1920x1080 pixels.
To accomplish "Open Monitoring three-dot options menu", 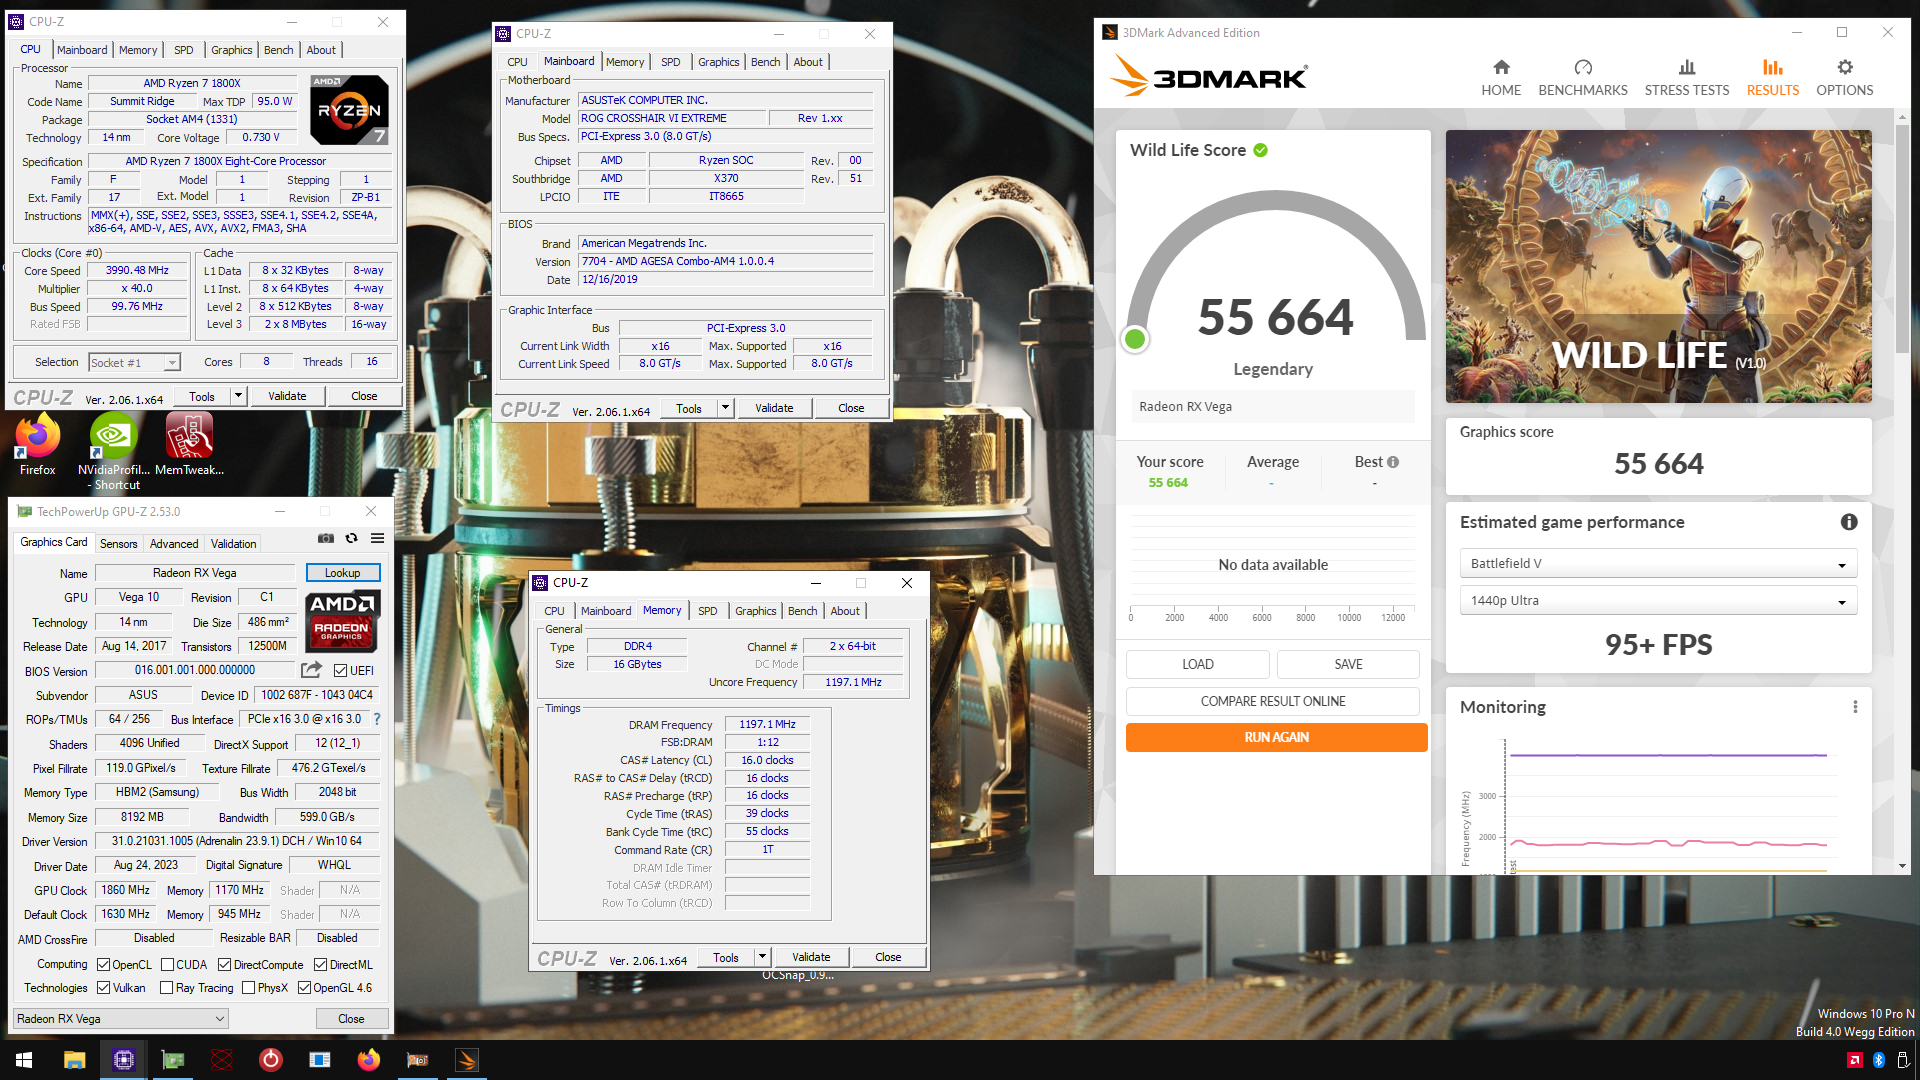I will pyautogui.click(x=1855, y=707).
